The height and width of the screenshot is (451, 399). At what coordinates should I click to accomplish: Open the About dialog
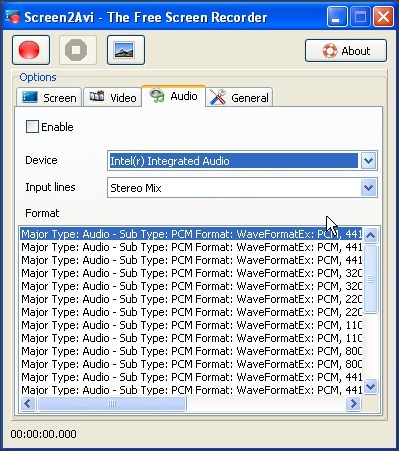point(346,51)
